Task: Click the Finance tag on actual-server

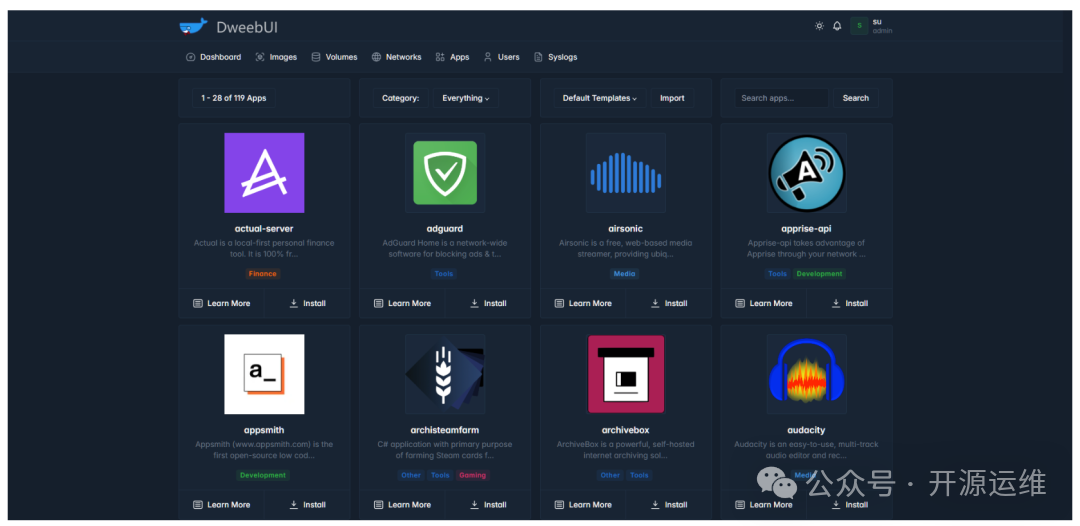Action: pos(263,274)
